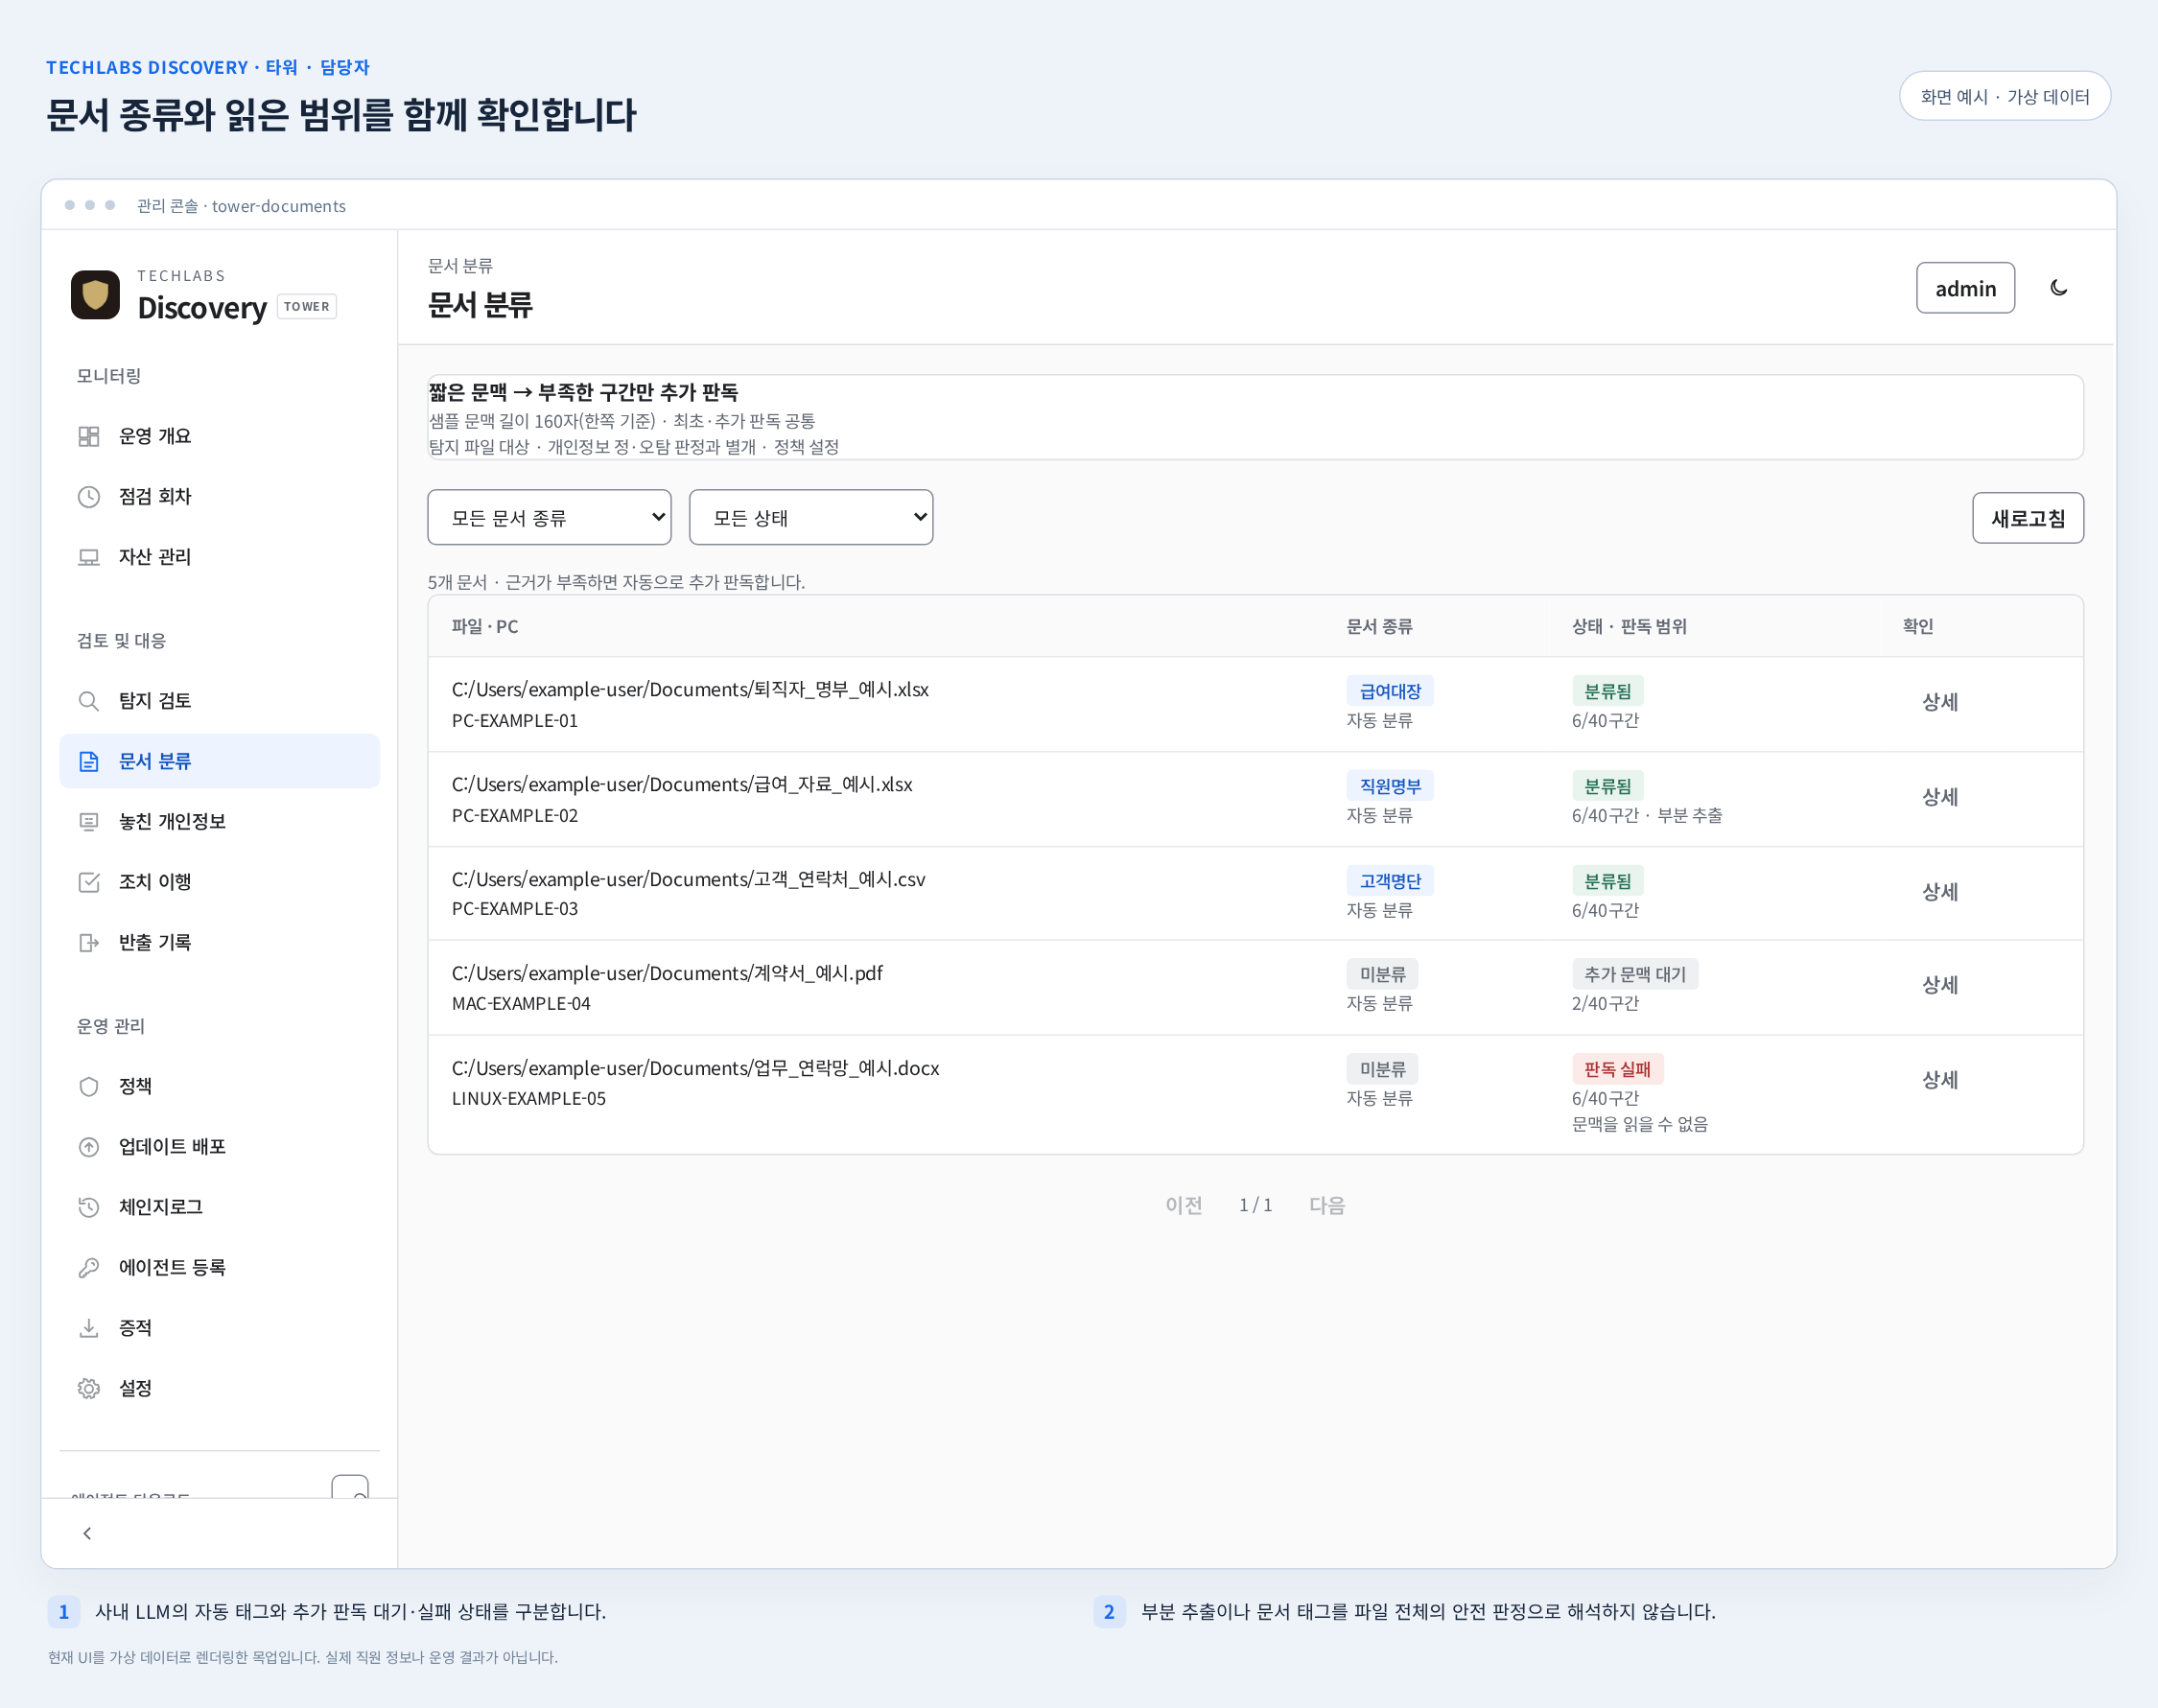Click the 새로고침 button
Screen dimensions: 2158x1708
[x=2028, y=518]
